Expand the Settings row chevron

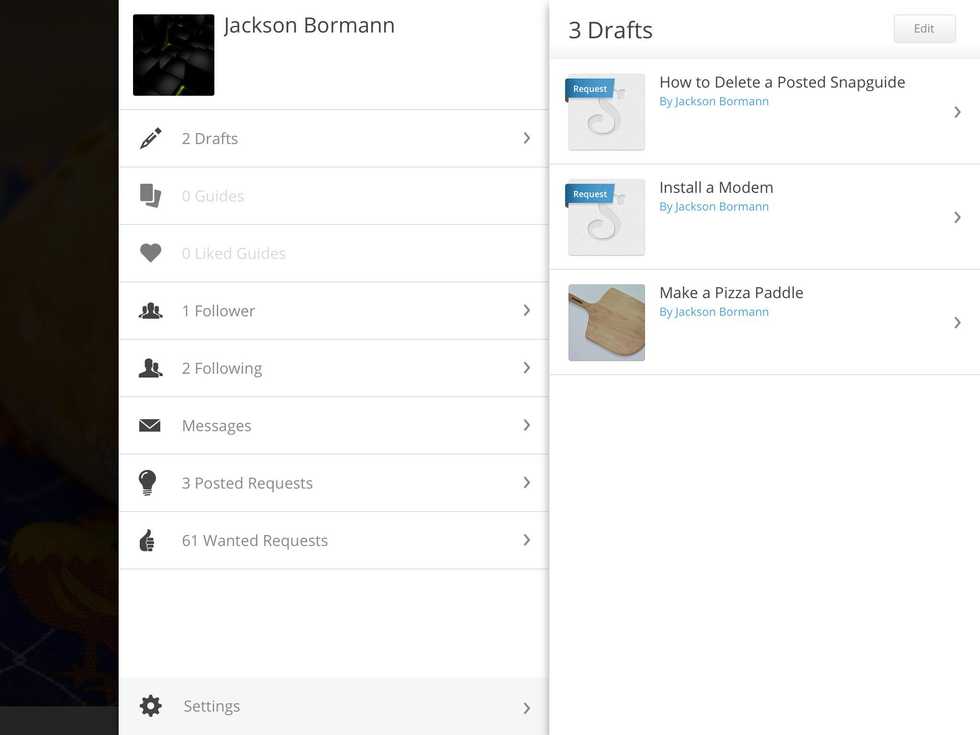click(527, 708)
